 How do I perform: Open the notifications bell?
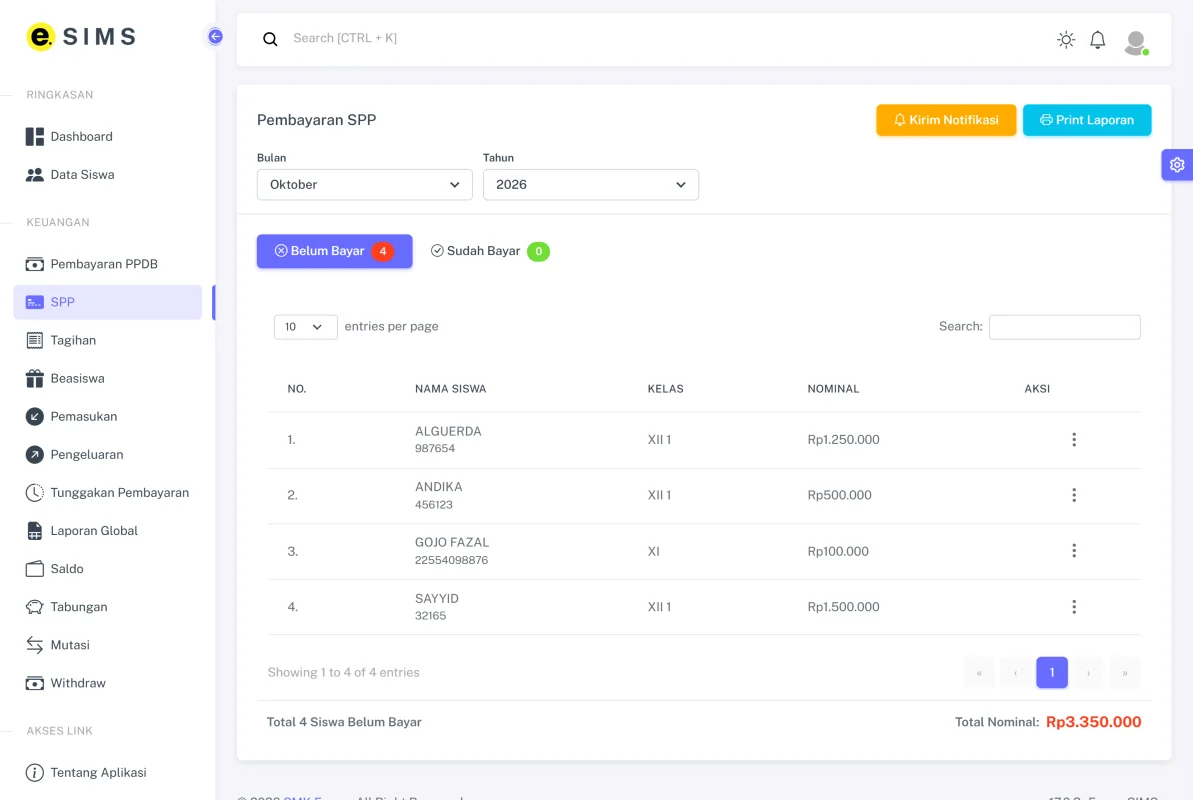pos(1097,40)
